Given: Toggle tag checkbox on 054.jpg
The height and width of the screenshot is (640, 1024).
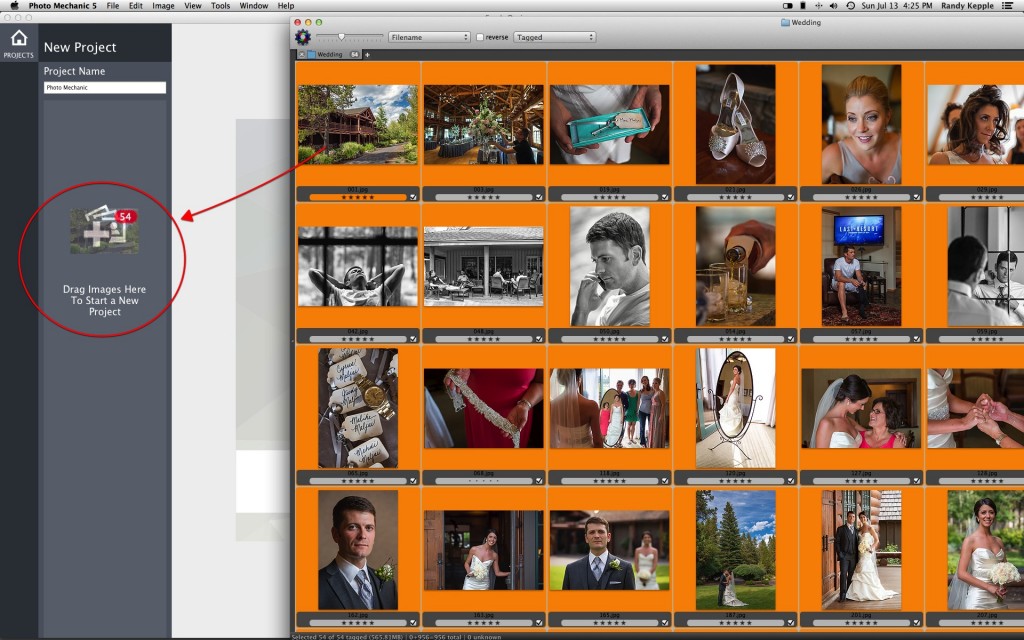Looking at the screenshot, I should tap(790, 339).
